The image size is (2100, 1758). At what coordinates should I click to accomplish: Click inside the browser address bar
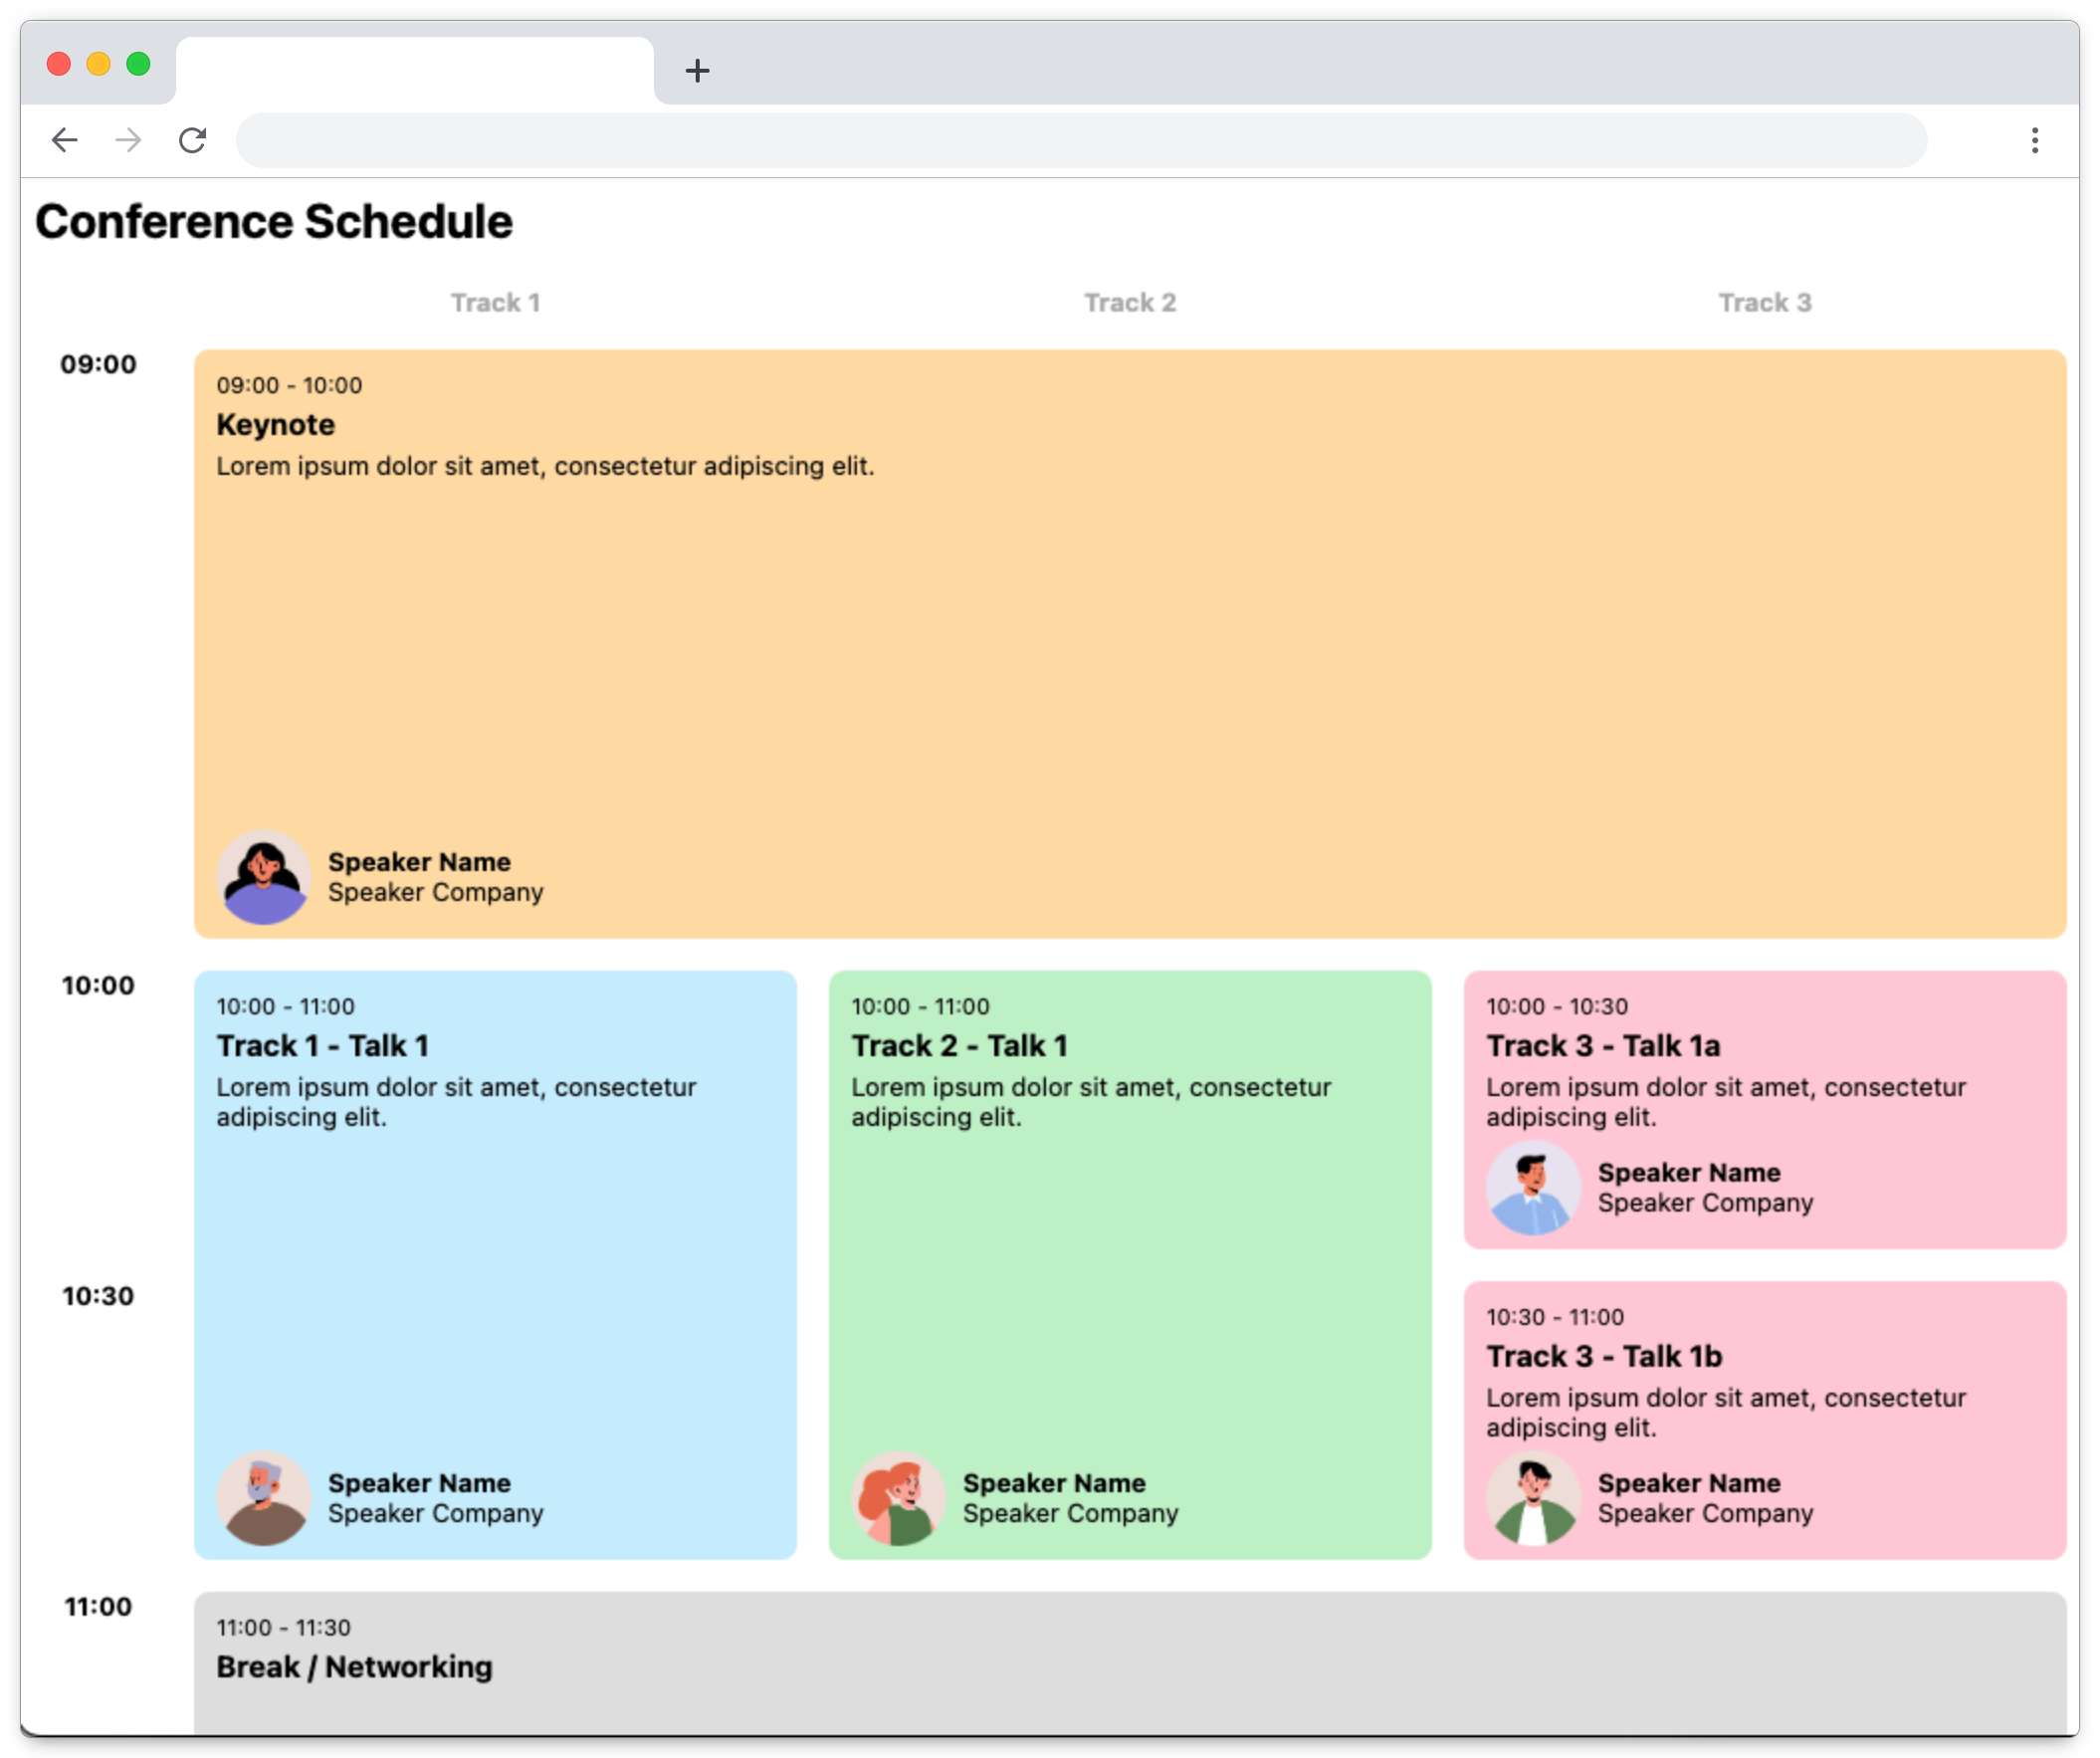(1080, 140)
